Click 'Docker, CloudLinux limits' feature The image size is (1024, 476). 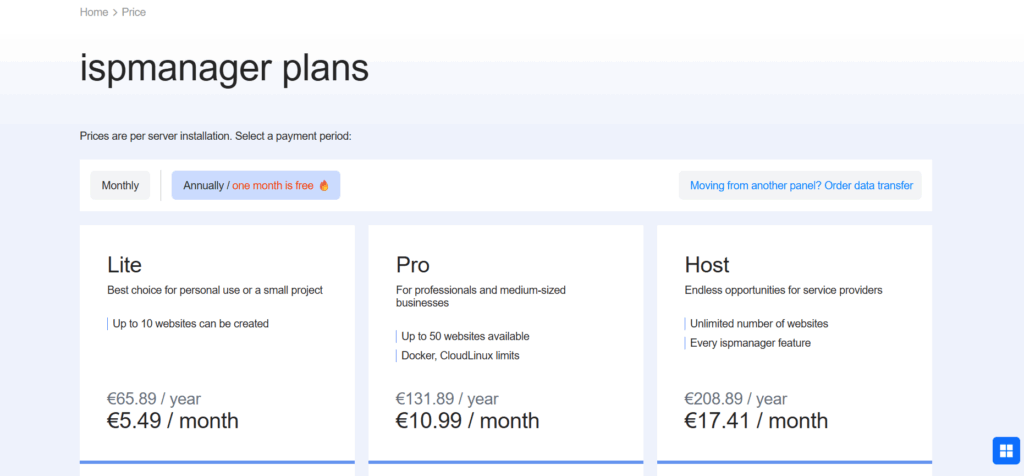[x=460, y=356]
